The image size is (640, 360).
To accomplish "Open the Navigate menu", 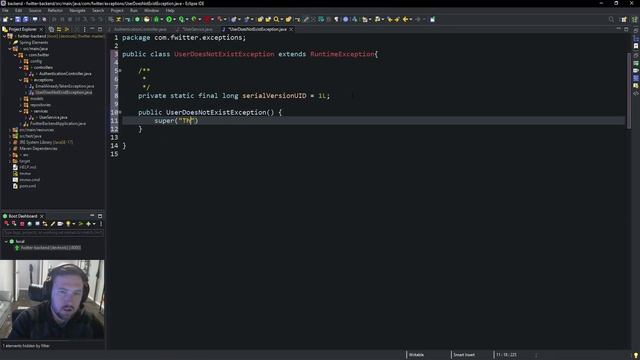I will pyautogui.click(x=77, y=11).
